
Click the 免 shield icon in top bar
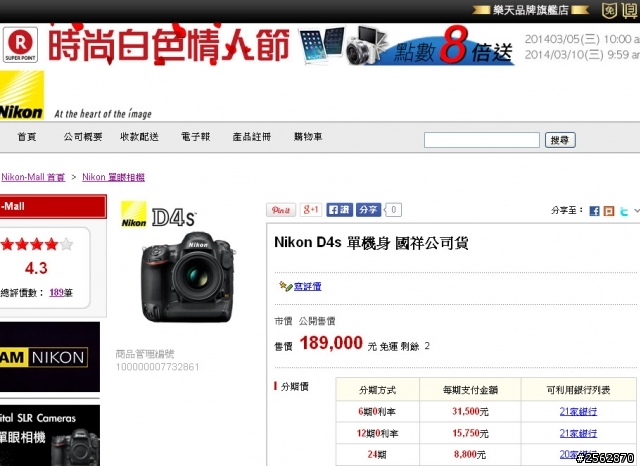tap(609, 10)
